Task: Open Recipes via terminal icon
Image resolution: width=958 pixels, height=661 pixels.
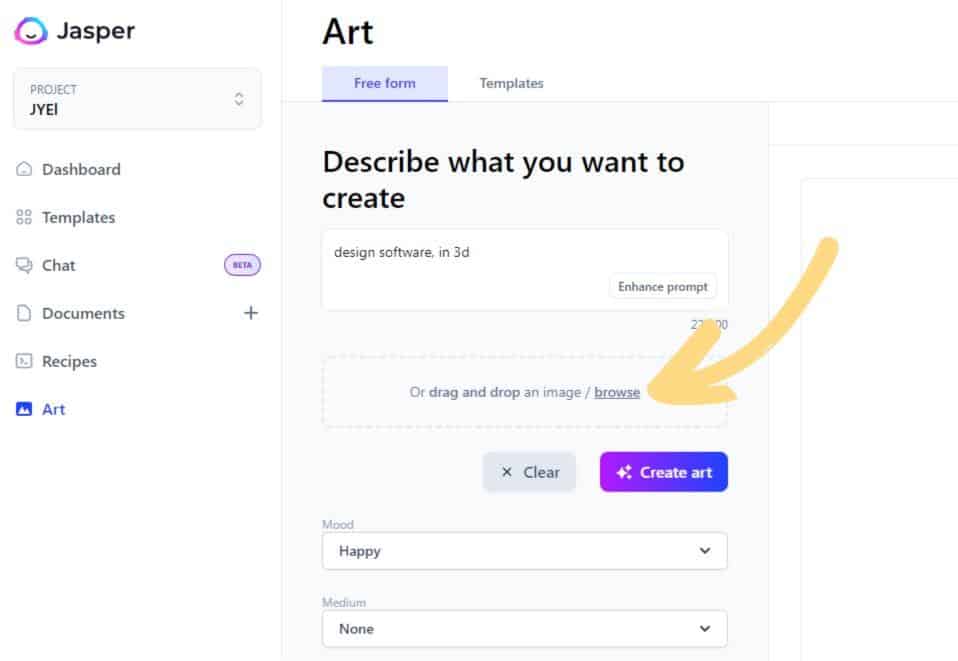Action: (24, 361)
